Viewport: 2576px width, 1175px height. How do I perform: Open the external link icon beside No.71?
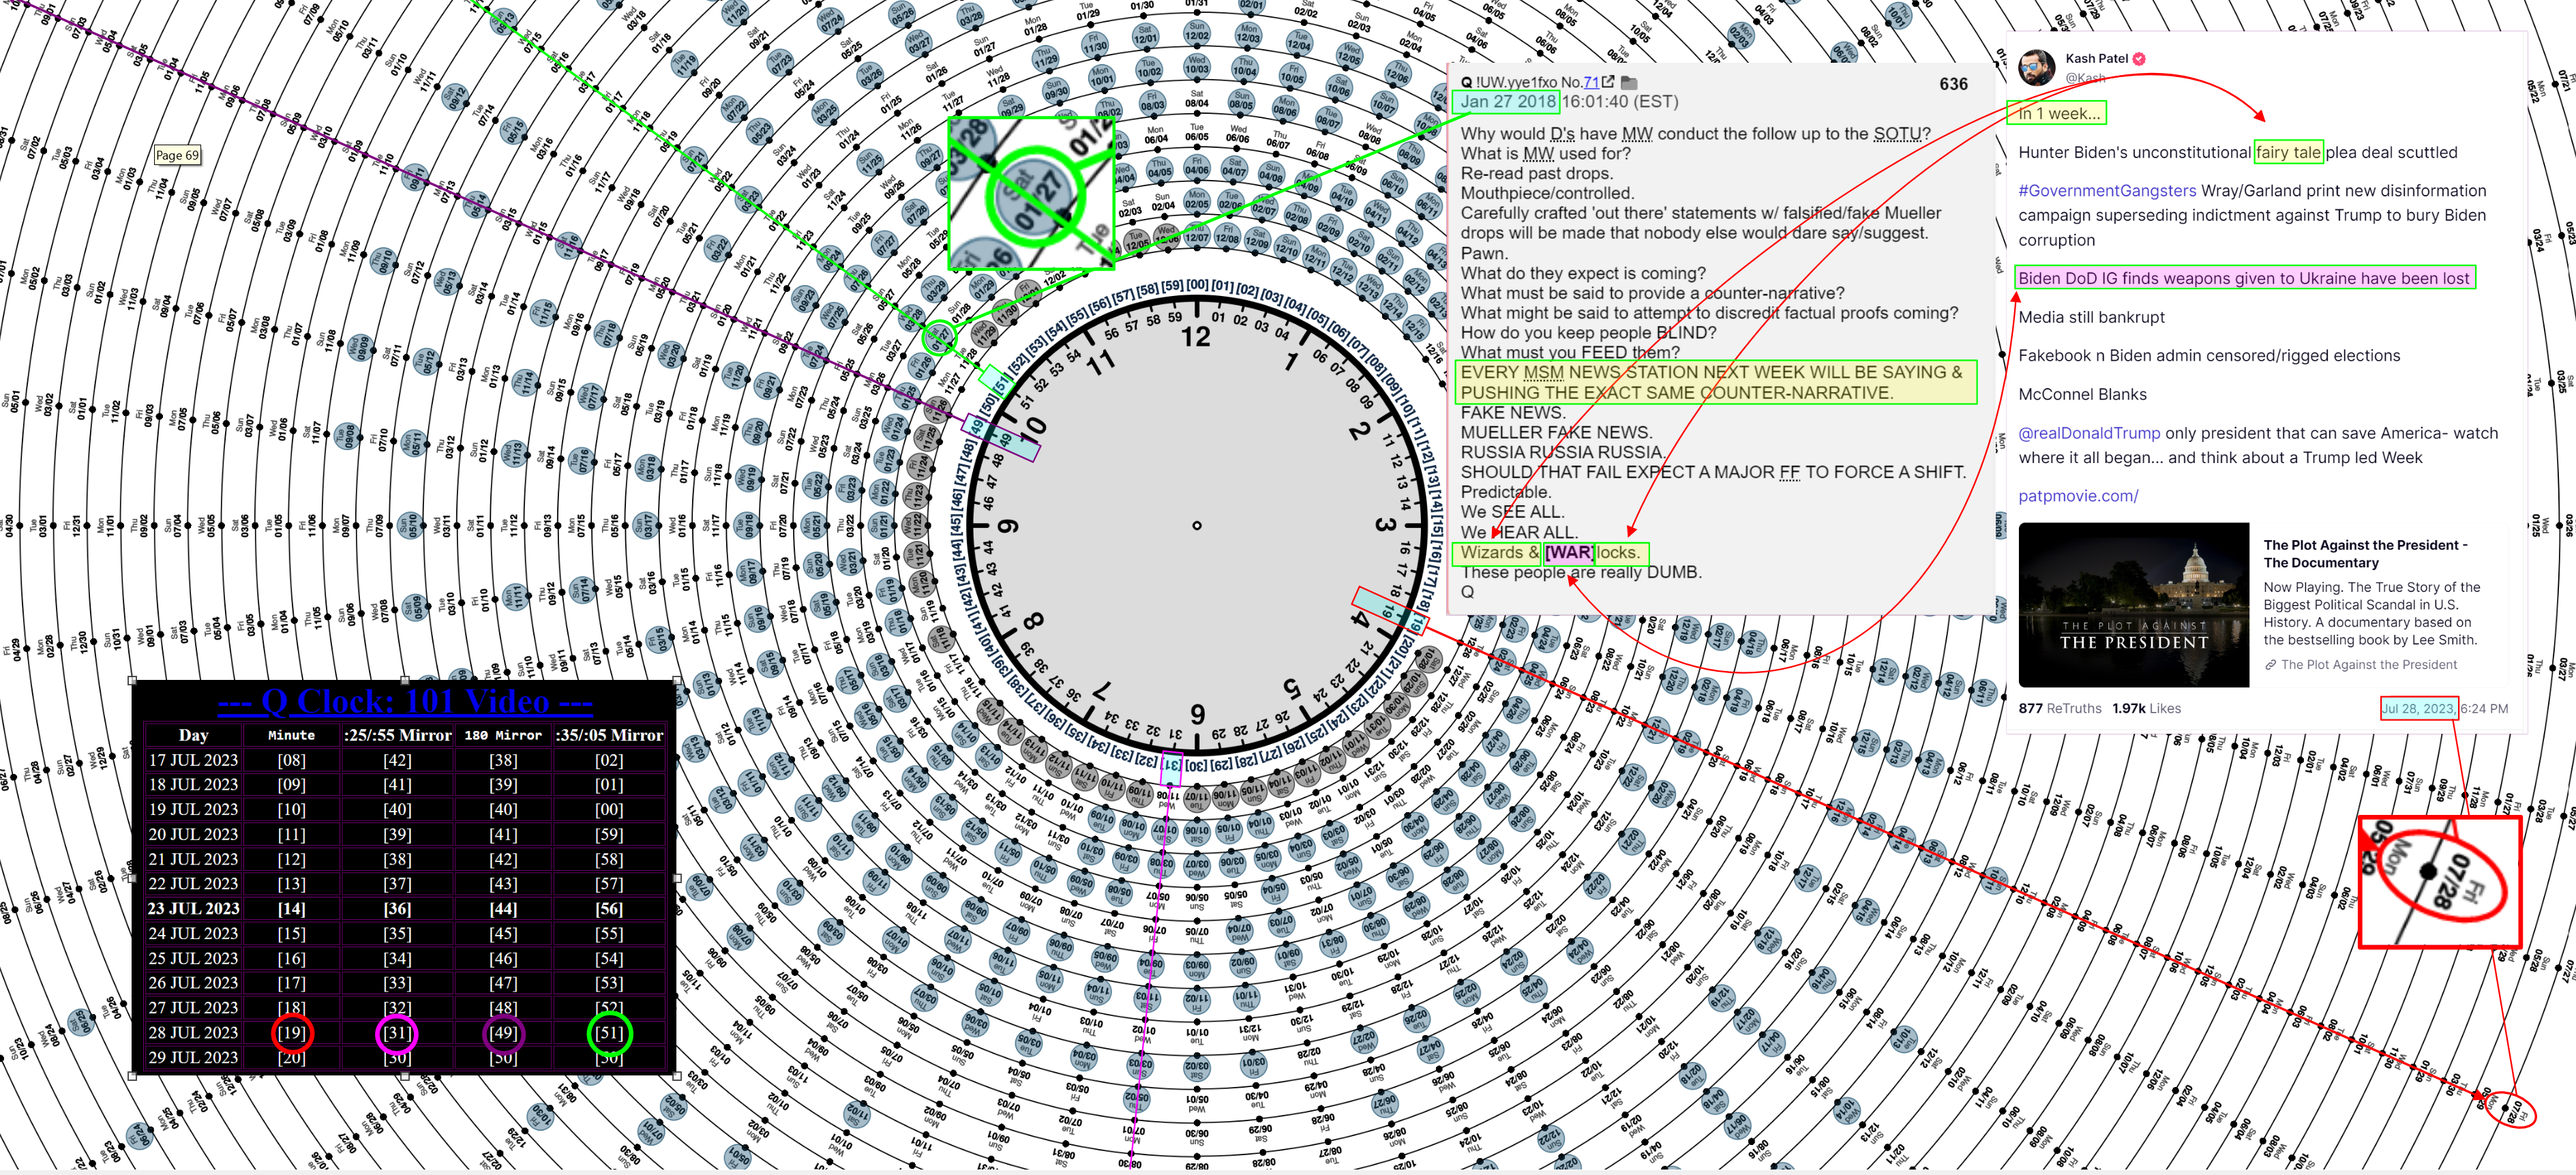pos(1607,82)
